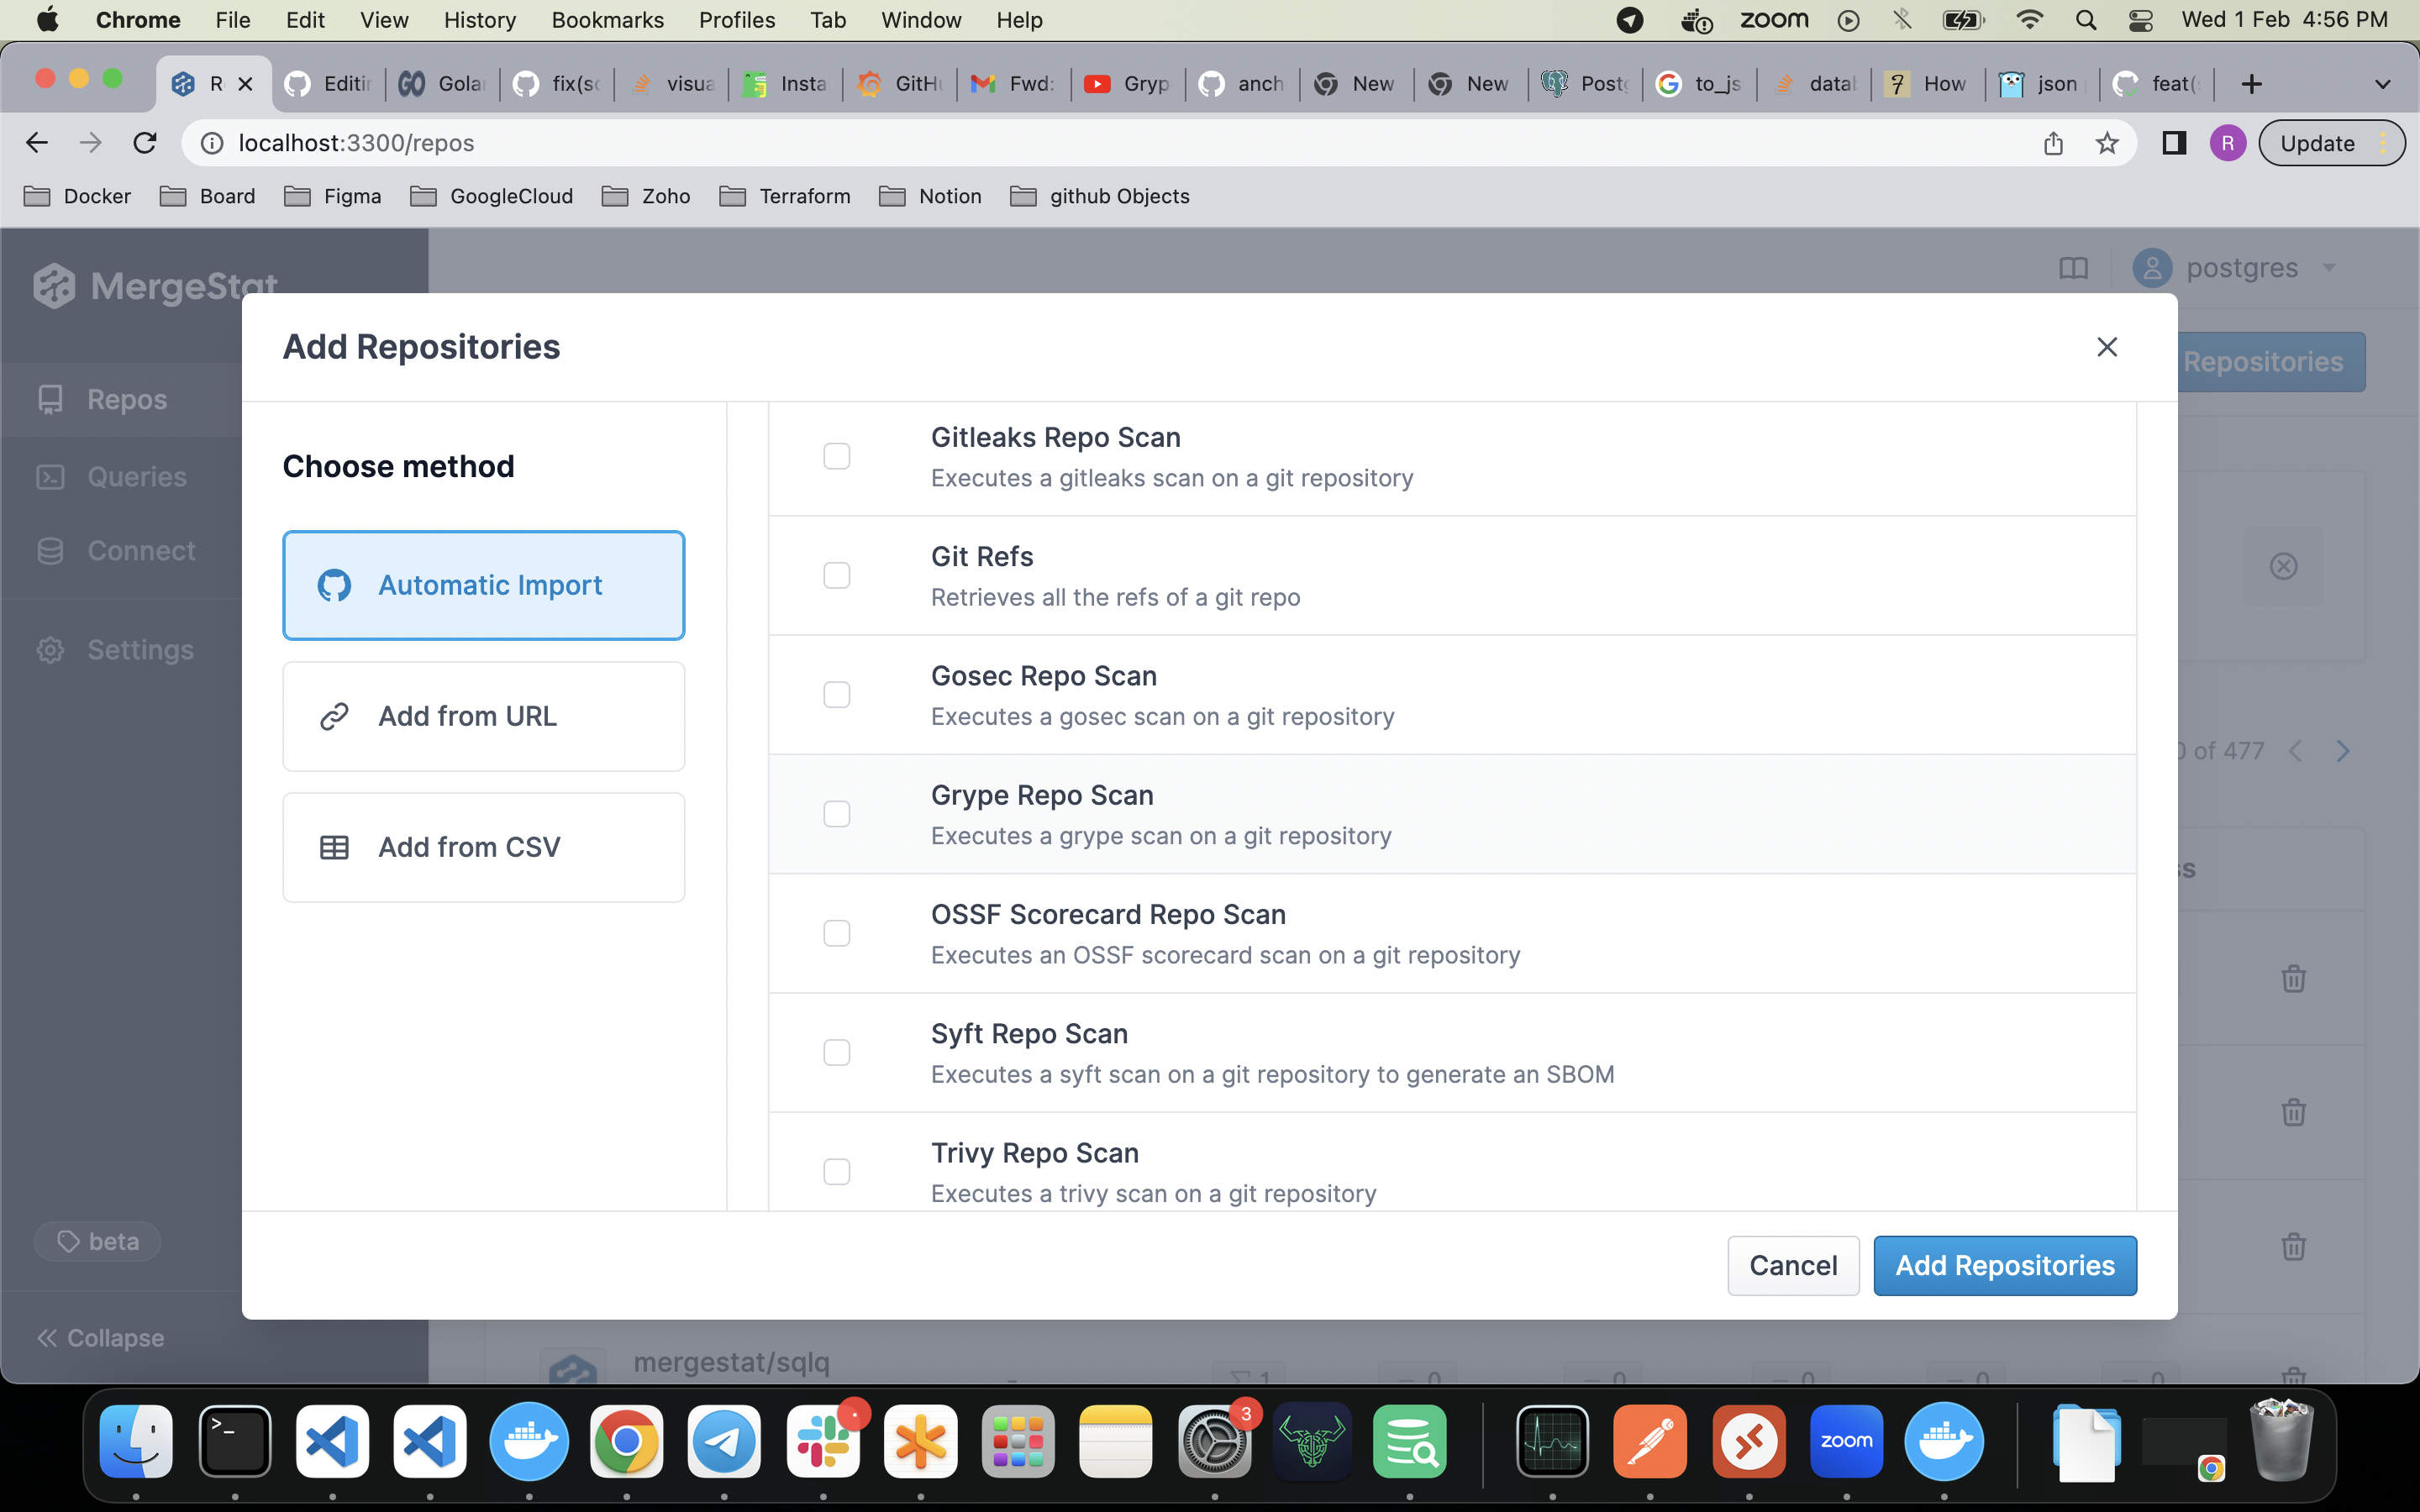Open the postgres user dropdown
This screenshot has width=2420, height=1512.
(x=2330, y=267)
